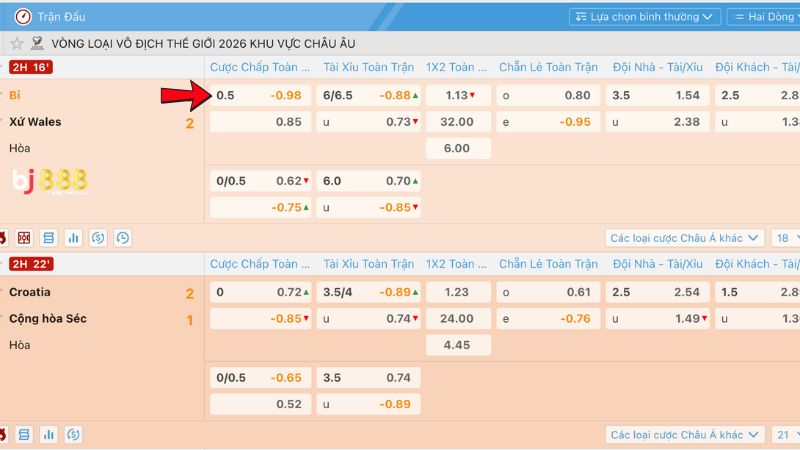Bet handicap odds 0.52

coord(260,405)
